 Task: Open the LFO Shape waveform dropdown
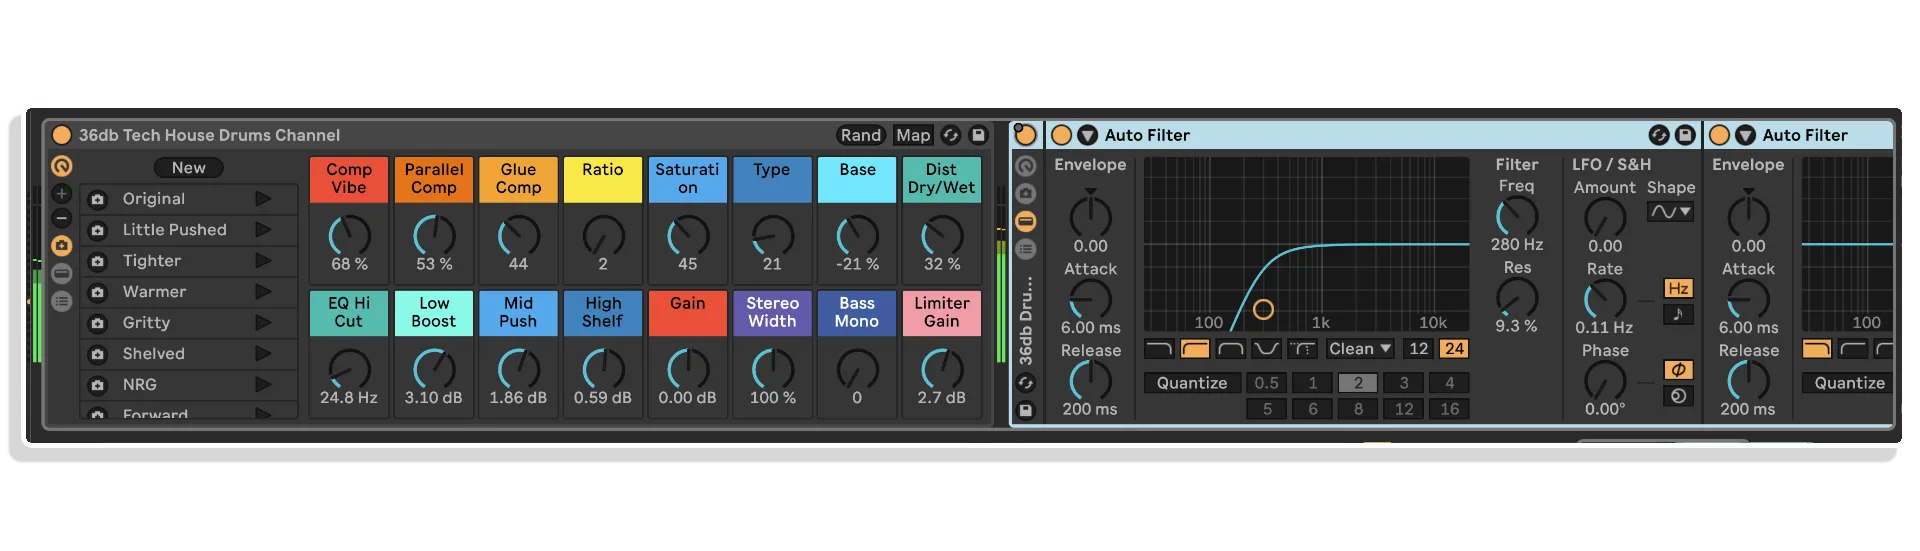[x=1670, y=211]
